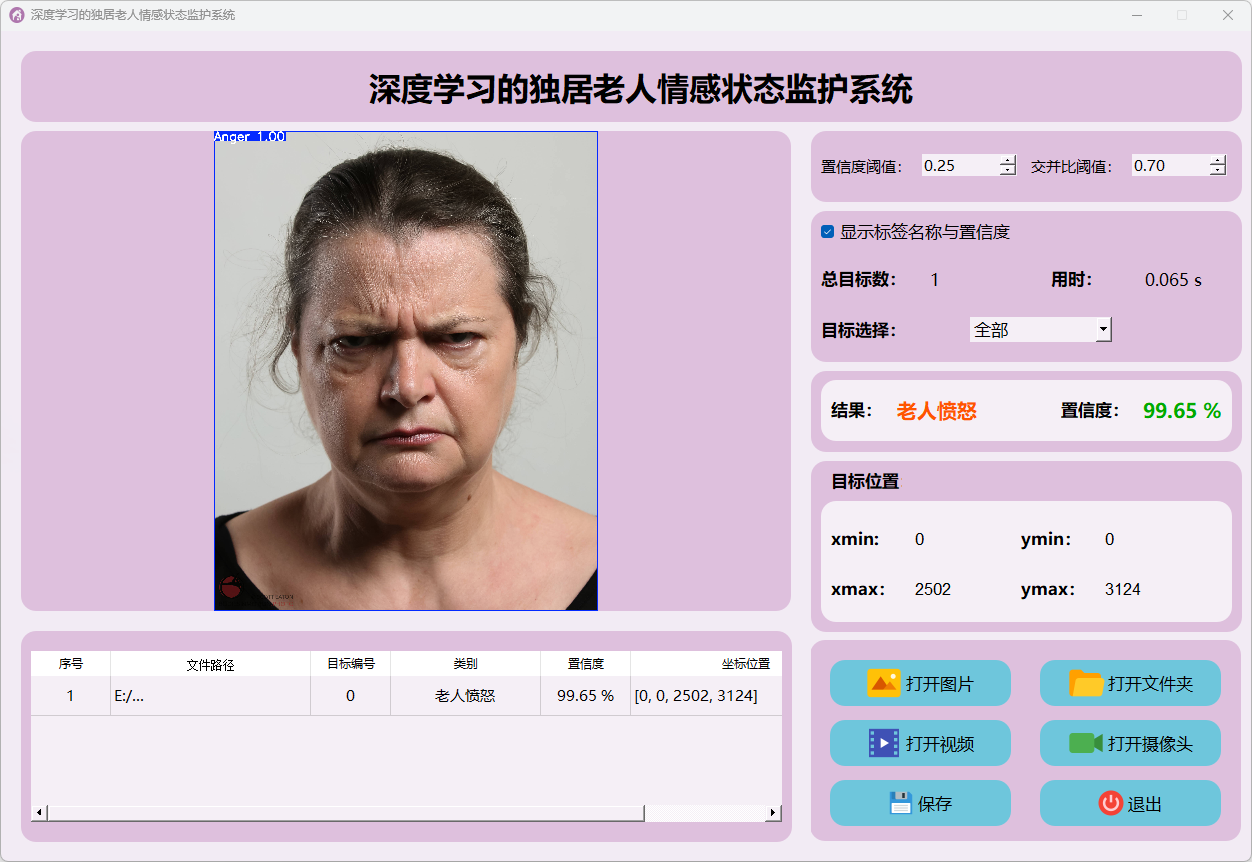The height and width of the screenshot is (862, 1252).
Task: Increase the 置信度阈值 value with up arrow
Action: coord(1007,160)
